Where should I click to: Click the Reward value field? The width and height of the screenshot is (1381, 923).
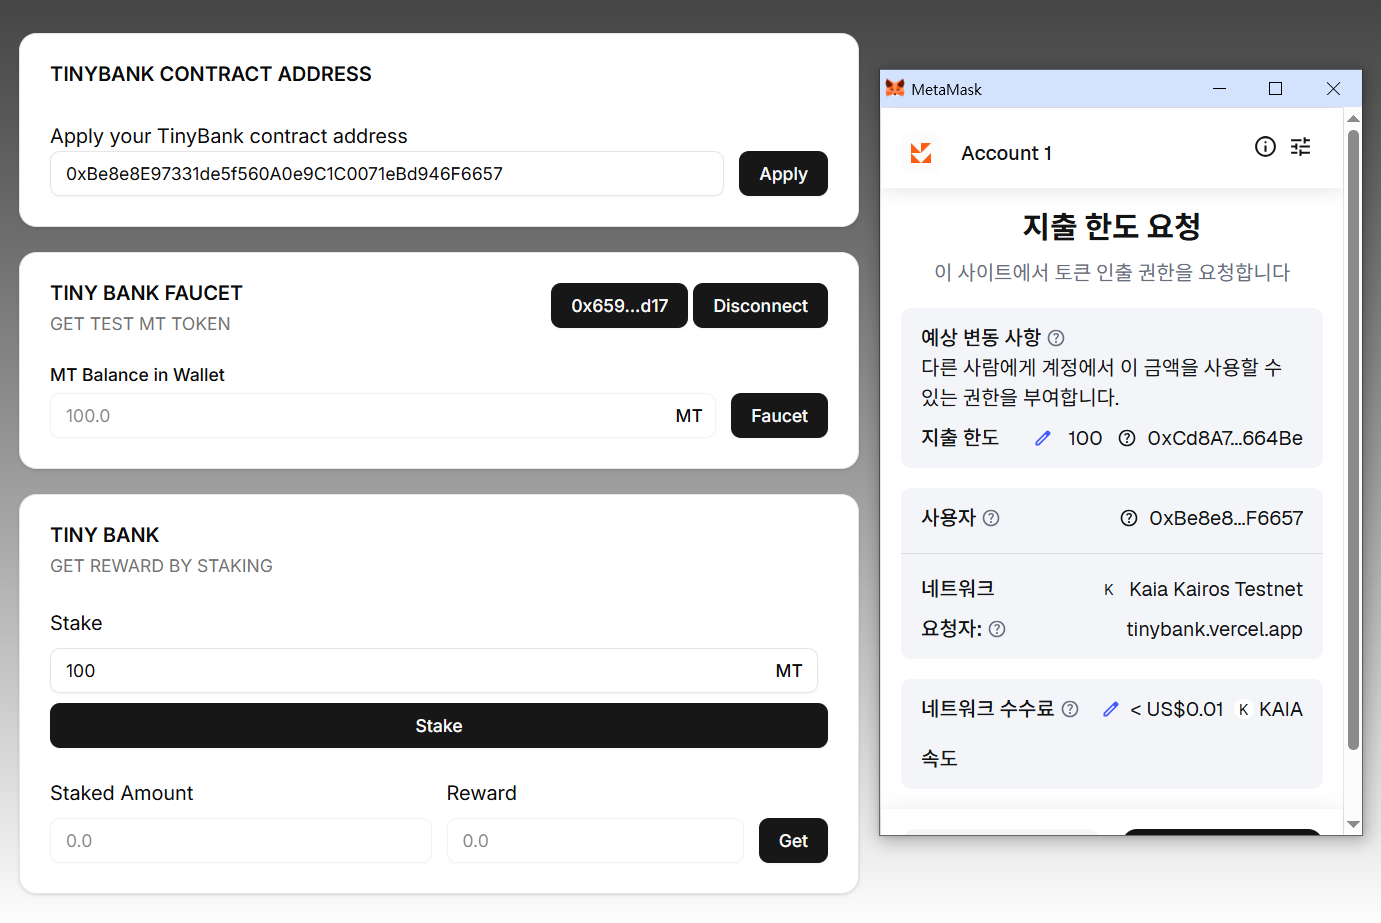coord(595,841)
